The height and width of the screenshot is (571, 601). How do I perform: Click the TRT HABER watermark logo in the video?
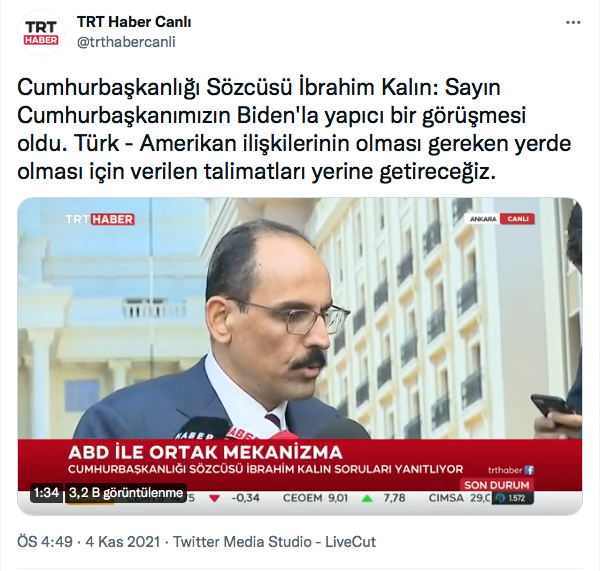point(100,219)
